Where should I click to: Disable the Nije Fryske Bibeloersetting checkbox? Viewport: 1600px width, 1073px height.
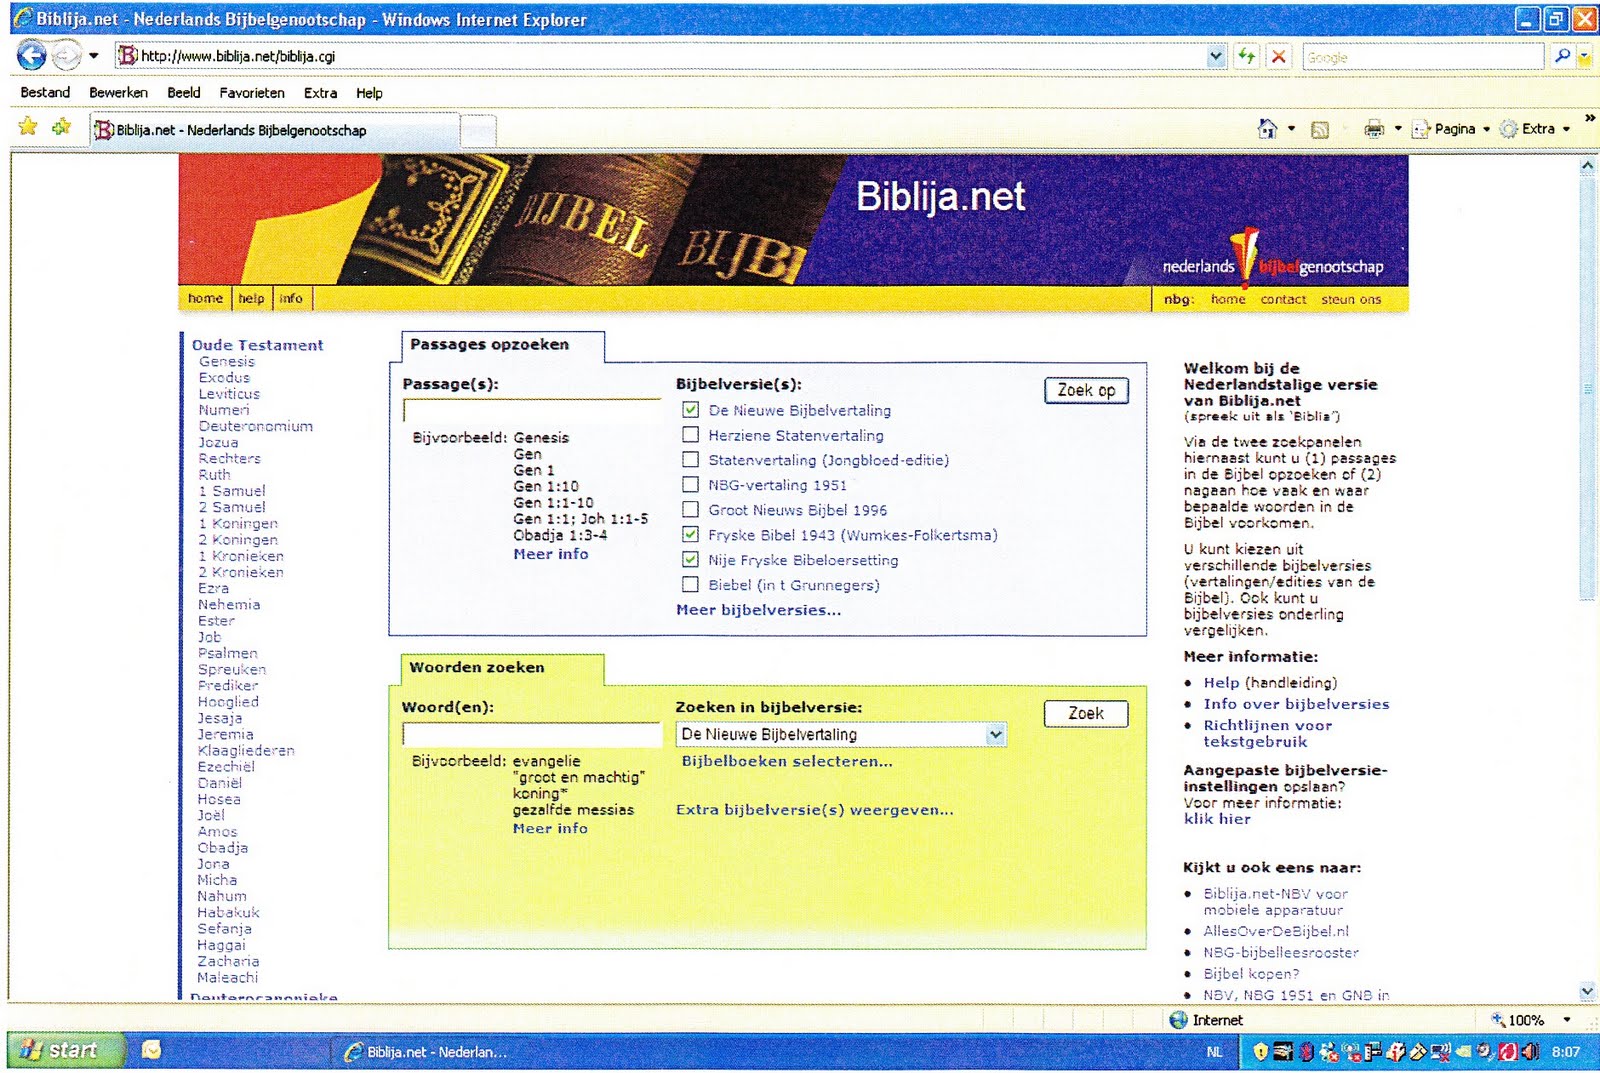pos(690,560)
